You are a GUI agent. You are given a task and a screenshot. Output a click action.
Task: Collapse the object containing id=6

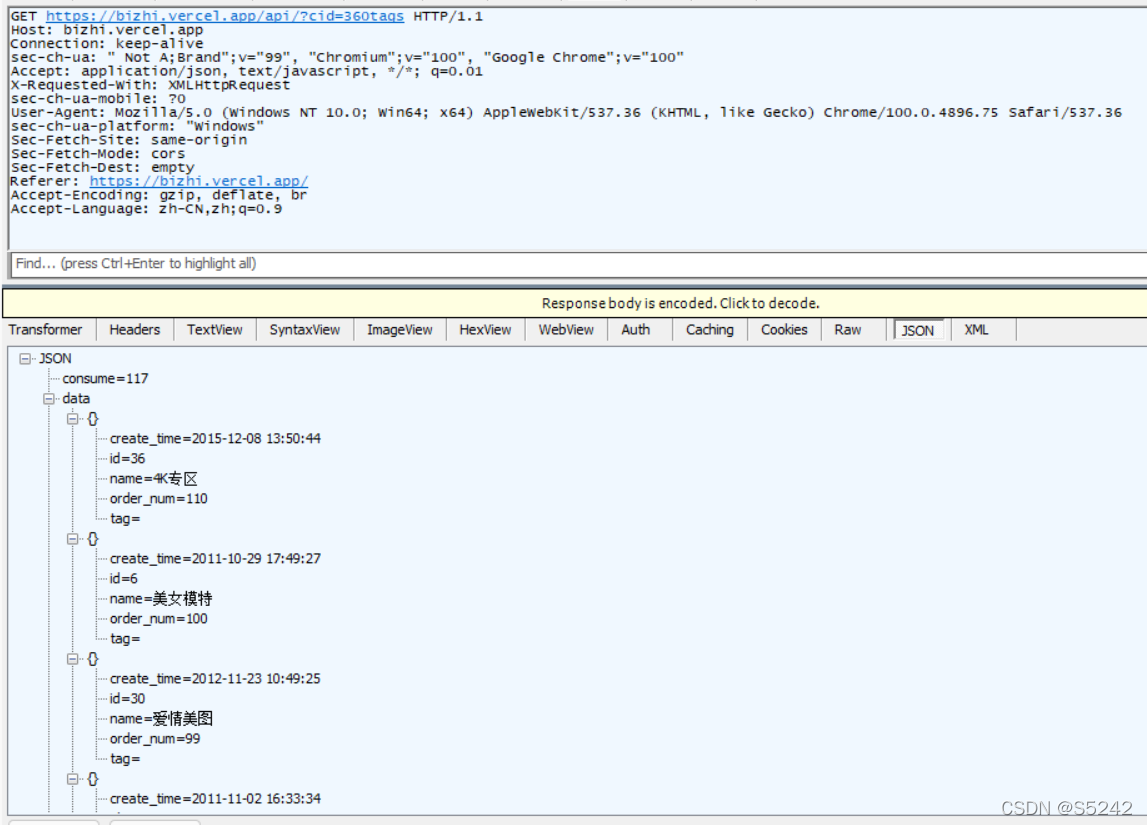coord(73,539)
